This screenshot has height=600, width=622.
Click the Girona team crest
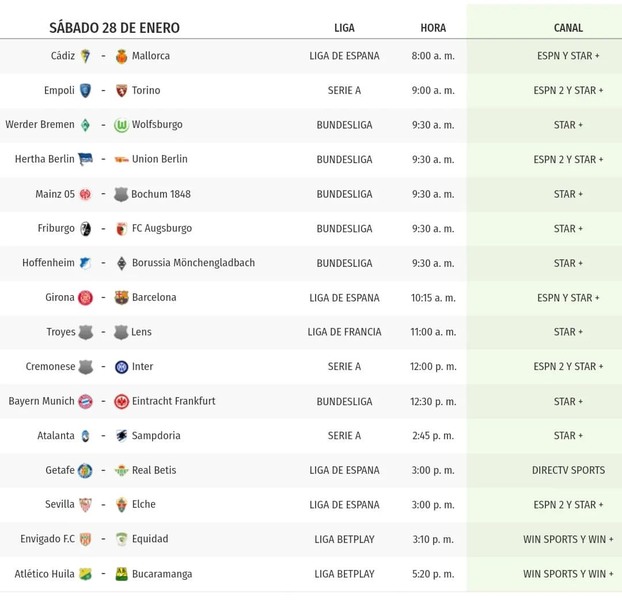(x=85, y=297)
